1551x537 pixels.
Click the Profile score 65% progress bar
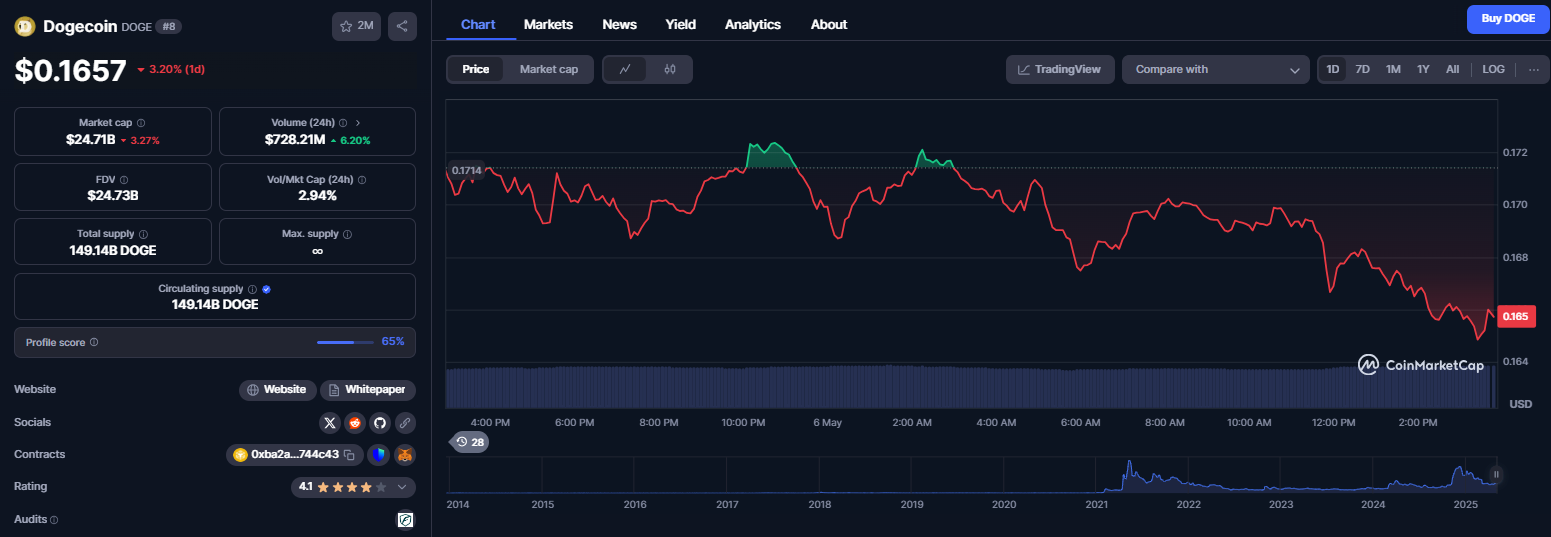click(344, 342)
